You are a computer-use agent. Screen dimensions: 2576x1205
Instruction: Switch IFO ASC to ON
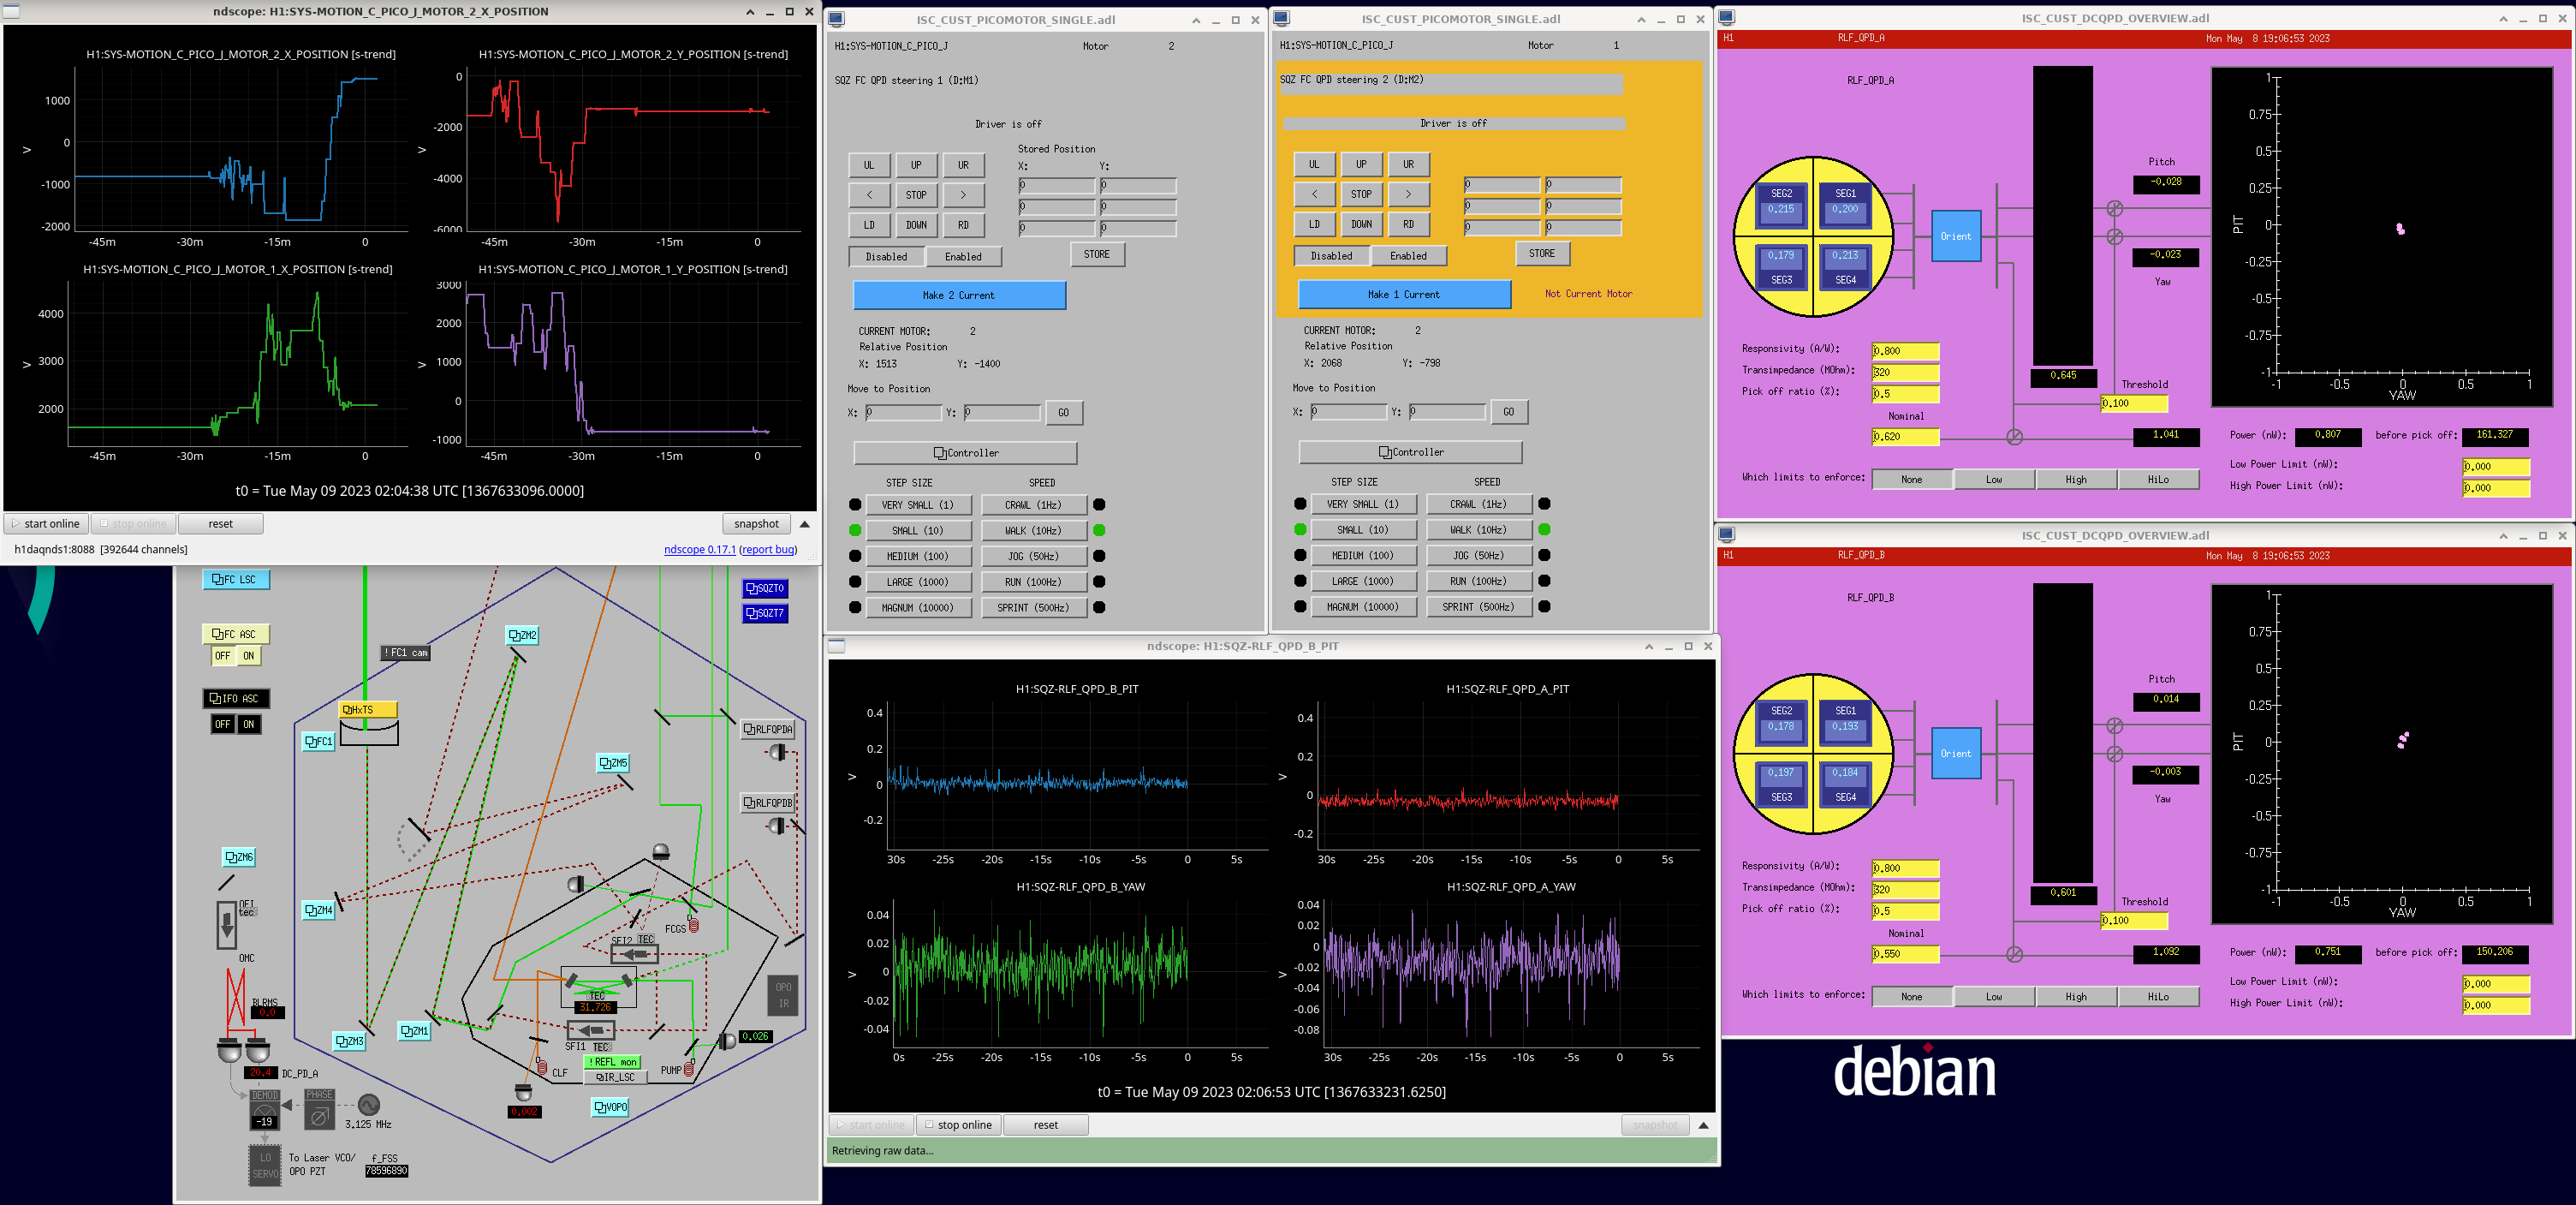click(249, 724)
